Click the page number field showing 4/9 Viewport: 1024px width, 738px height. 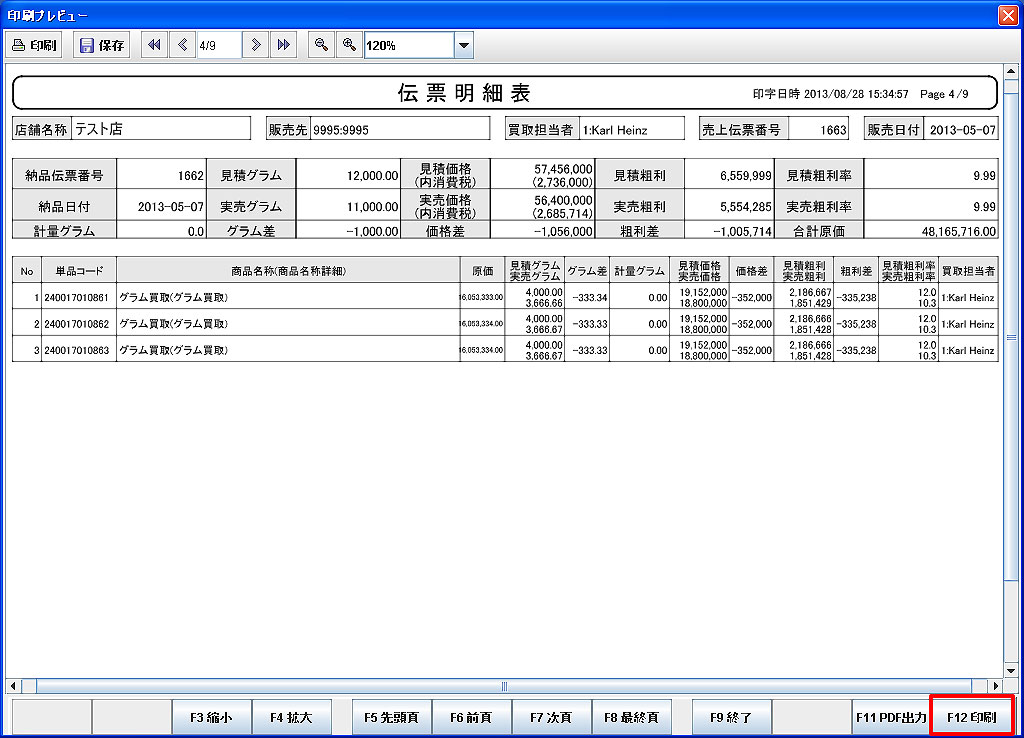click(219, 45)
